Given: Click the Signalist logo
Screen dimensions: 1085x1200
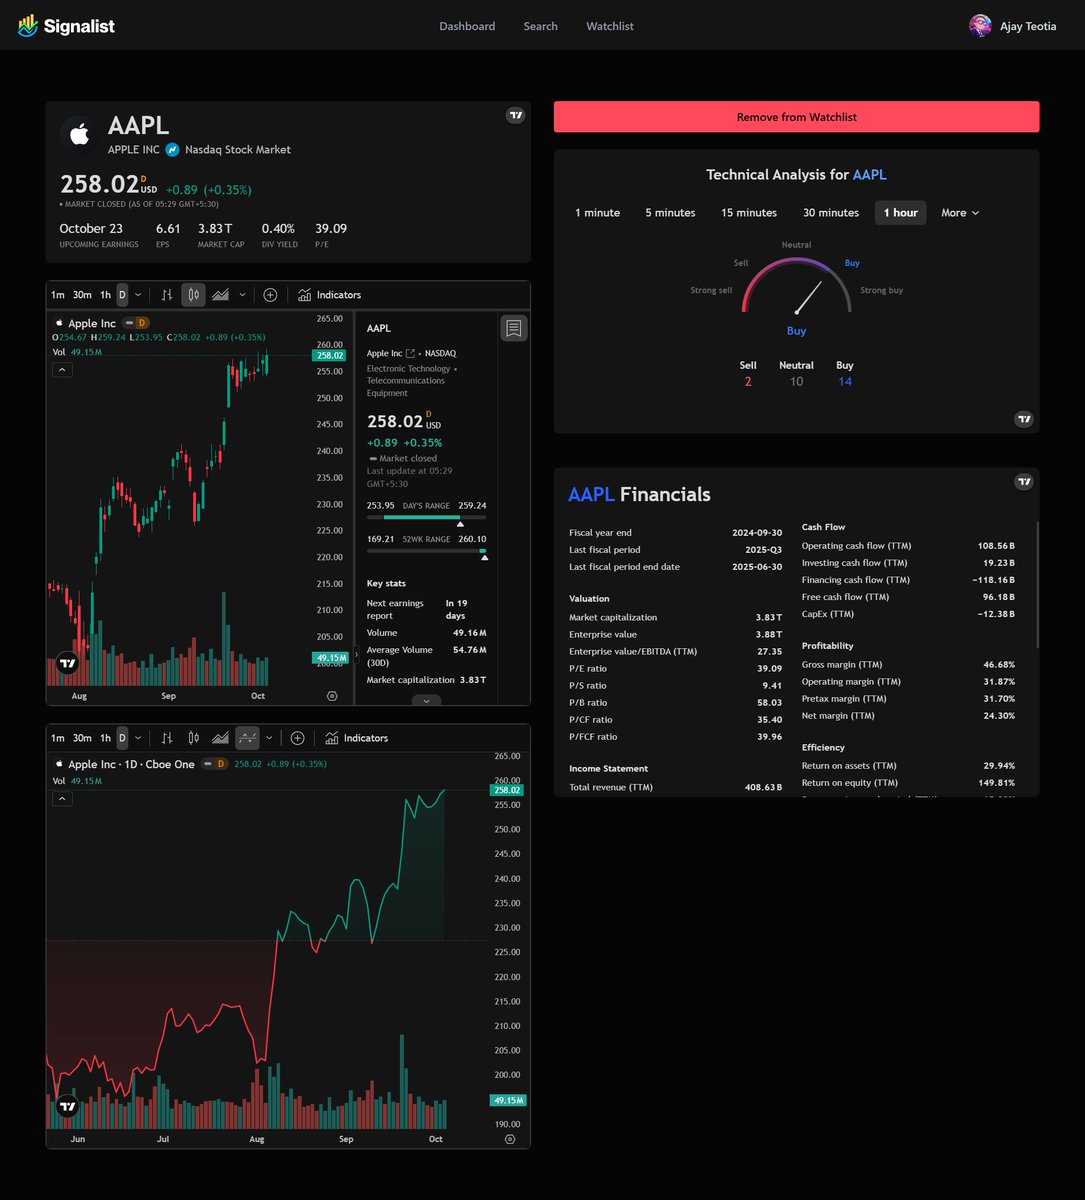Looking at the screenshot, I should point(66,26).
